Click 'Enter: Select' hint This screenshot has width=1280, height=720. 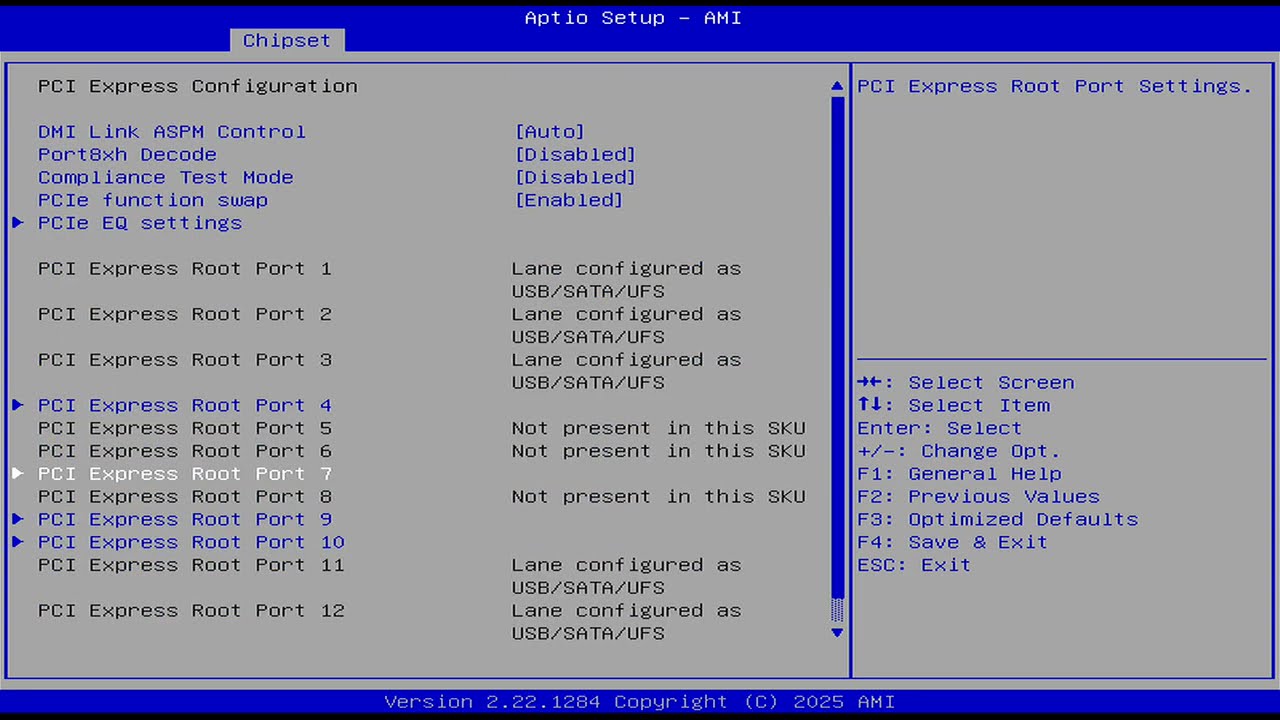click(x=940, y=428)
